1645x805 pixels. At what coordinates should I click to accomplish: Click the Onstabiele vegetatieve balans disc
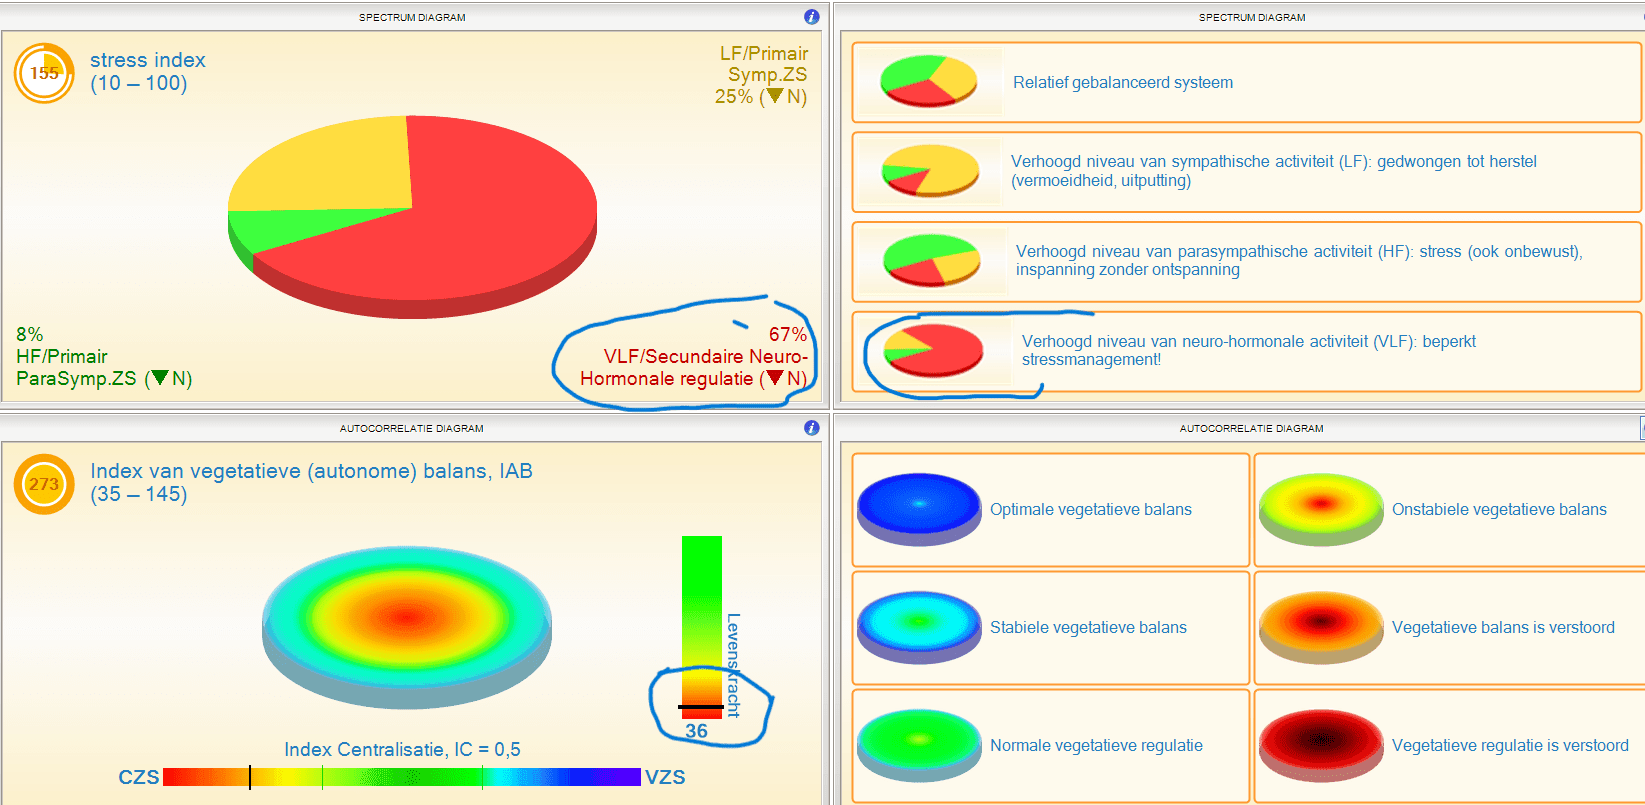click(1321, 509)
